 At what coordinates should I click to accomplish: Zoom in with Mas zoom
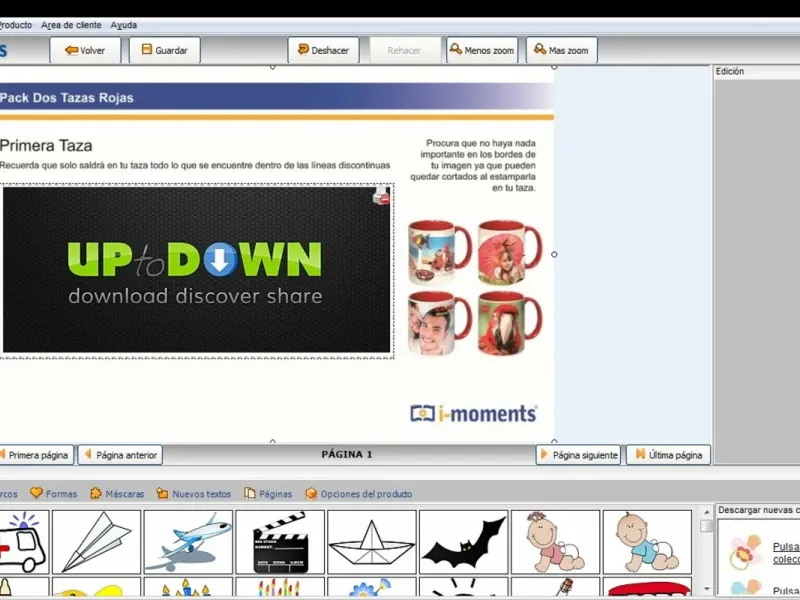click(562, 50)
